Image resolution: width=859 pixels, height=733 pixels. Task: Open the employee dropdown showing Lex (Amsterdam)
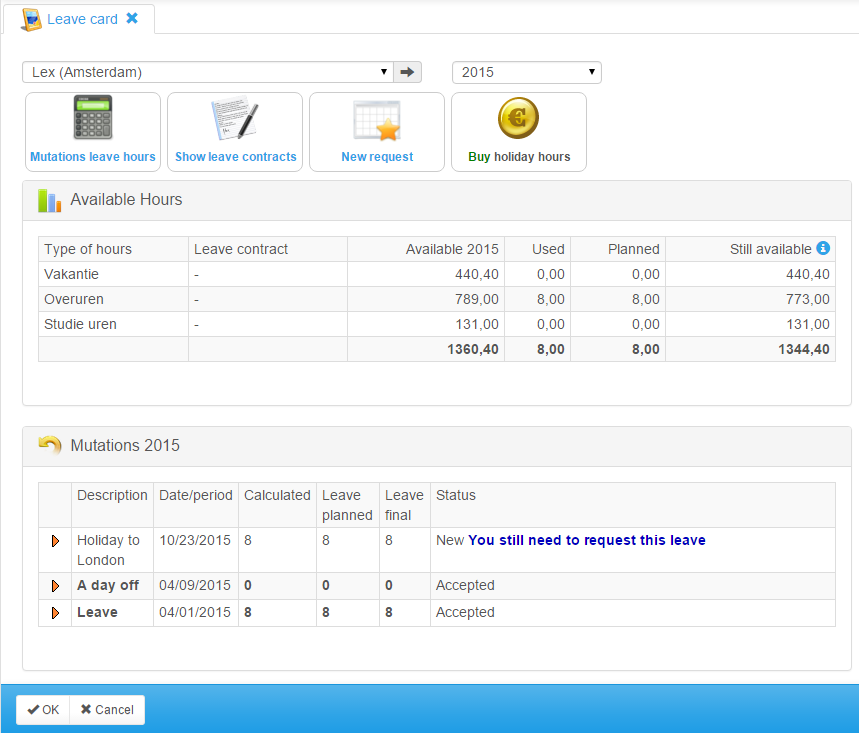coord(205,71)
